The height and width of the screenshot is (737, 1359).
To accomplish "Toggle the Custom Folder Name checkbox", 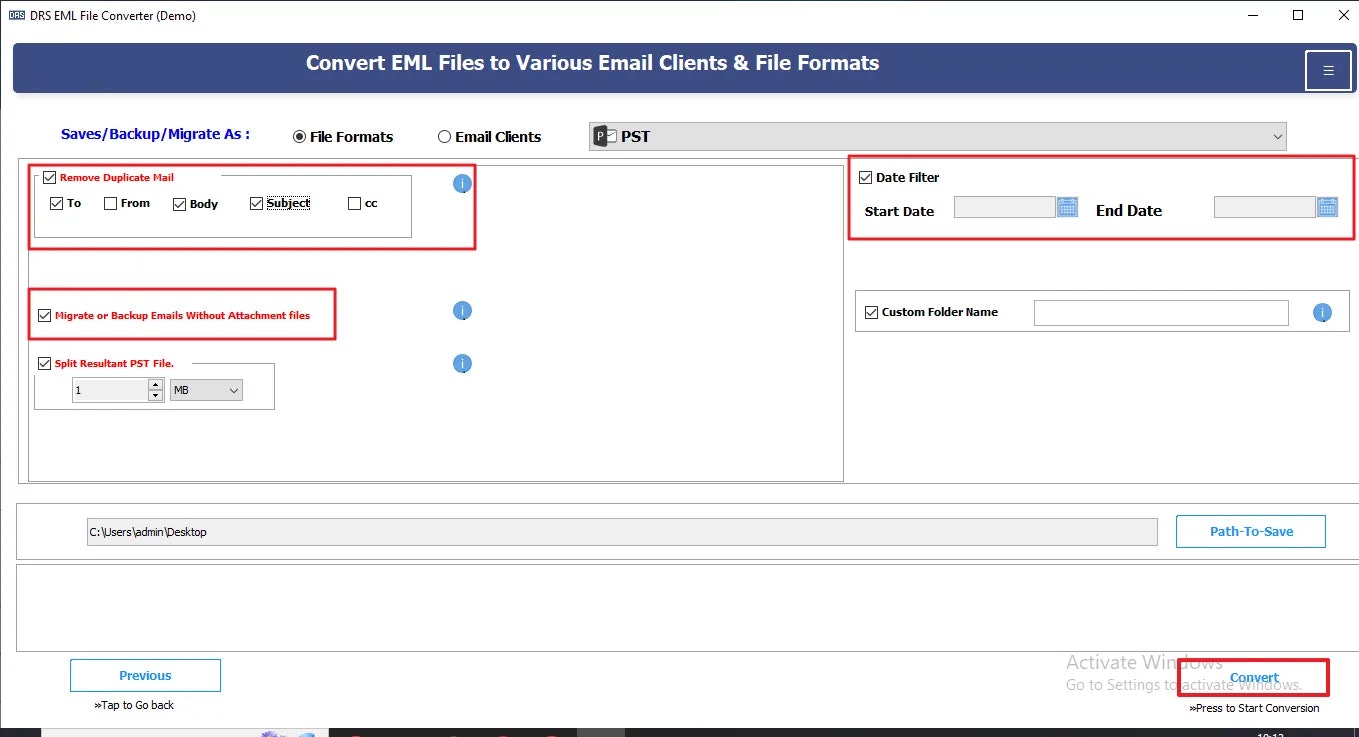I will 871,312.
